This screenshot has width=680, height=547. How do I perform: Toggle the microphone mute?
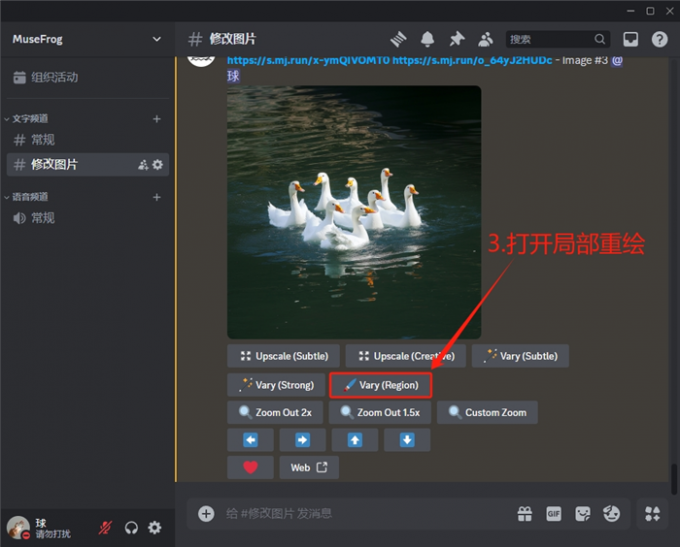[105, 528]
